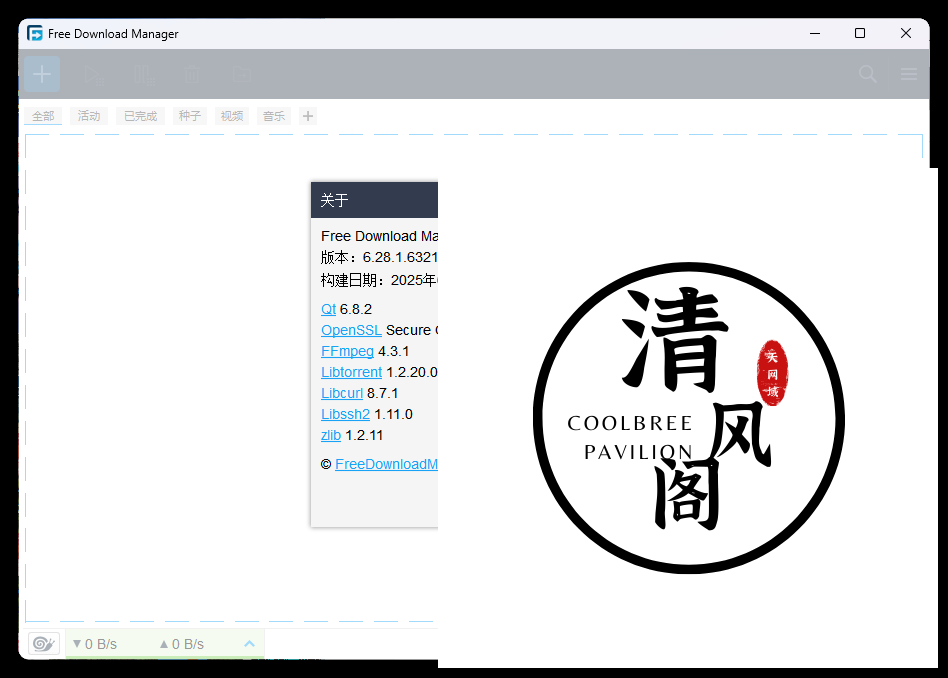Expand the speed panel chevron arrow

(x=249, y=644)
